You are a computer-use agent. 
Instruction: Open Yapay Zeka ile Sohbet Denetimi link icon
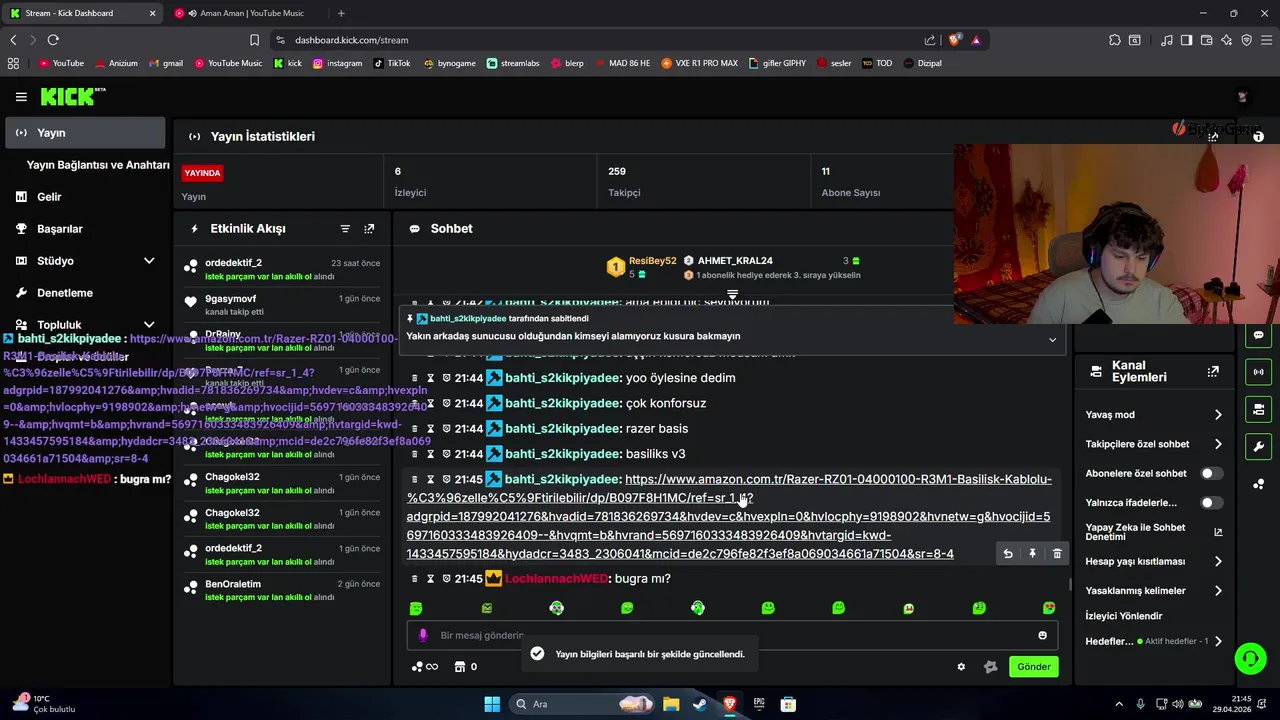(x=1218, y=532)
